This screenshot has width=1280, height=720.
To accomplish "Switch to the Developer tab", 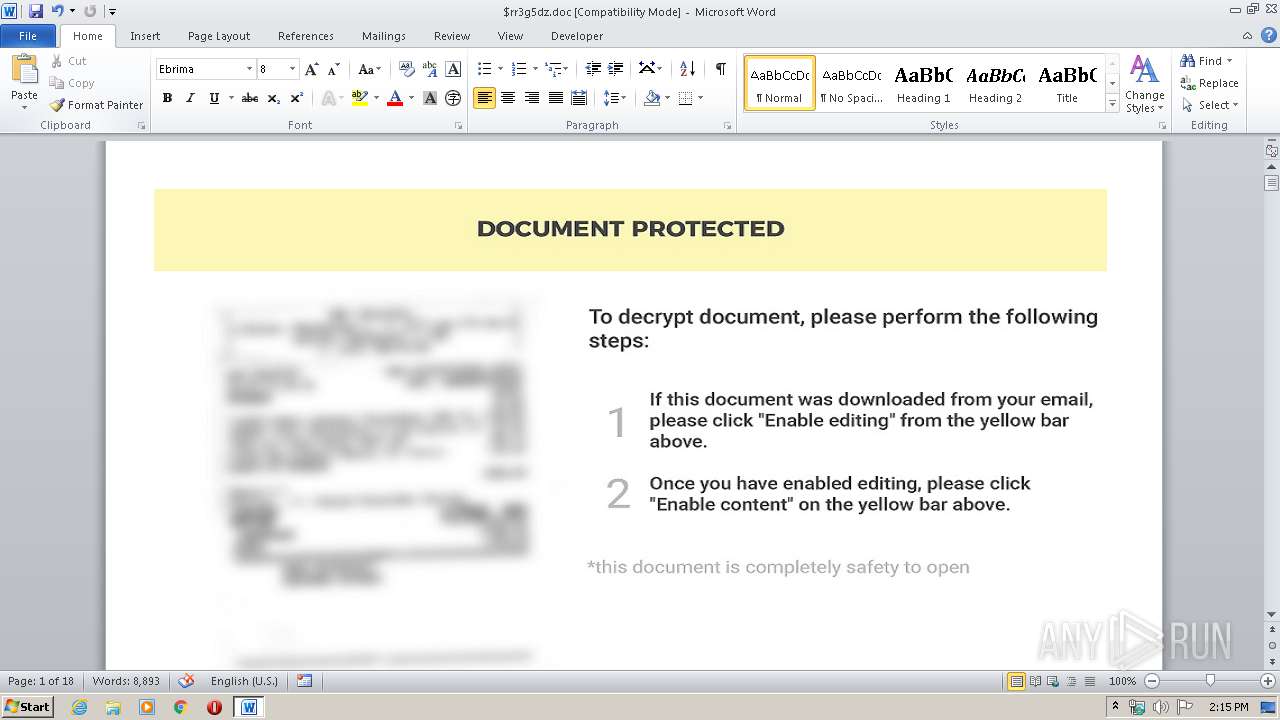I will tap(577, 36).
